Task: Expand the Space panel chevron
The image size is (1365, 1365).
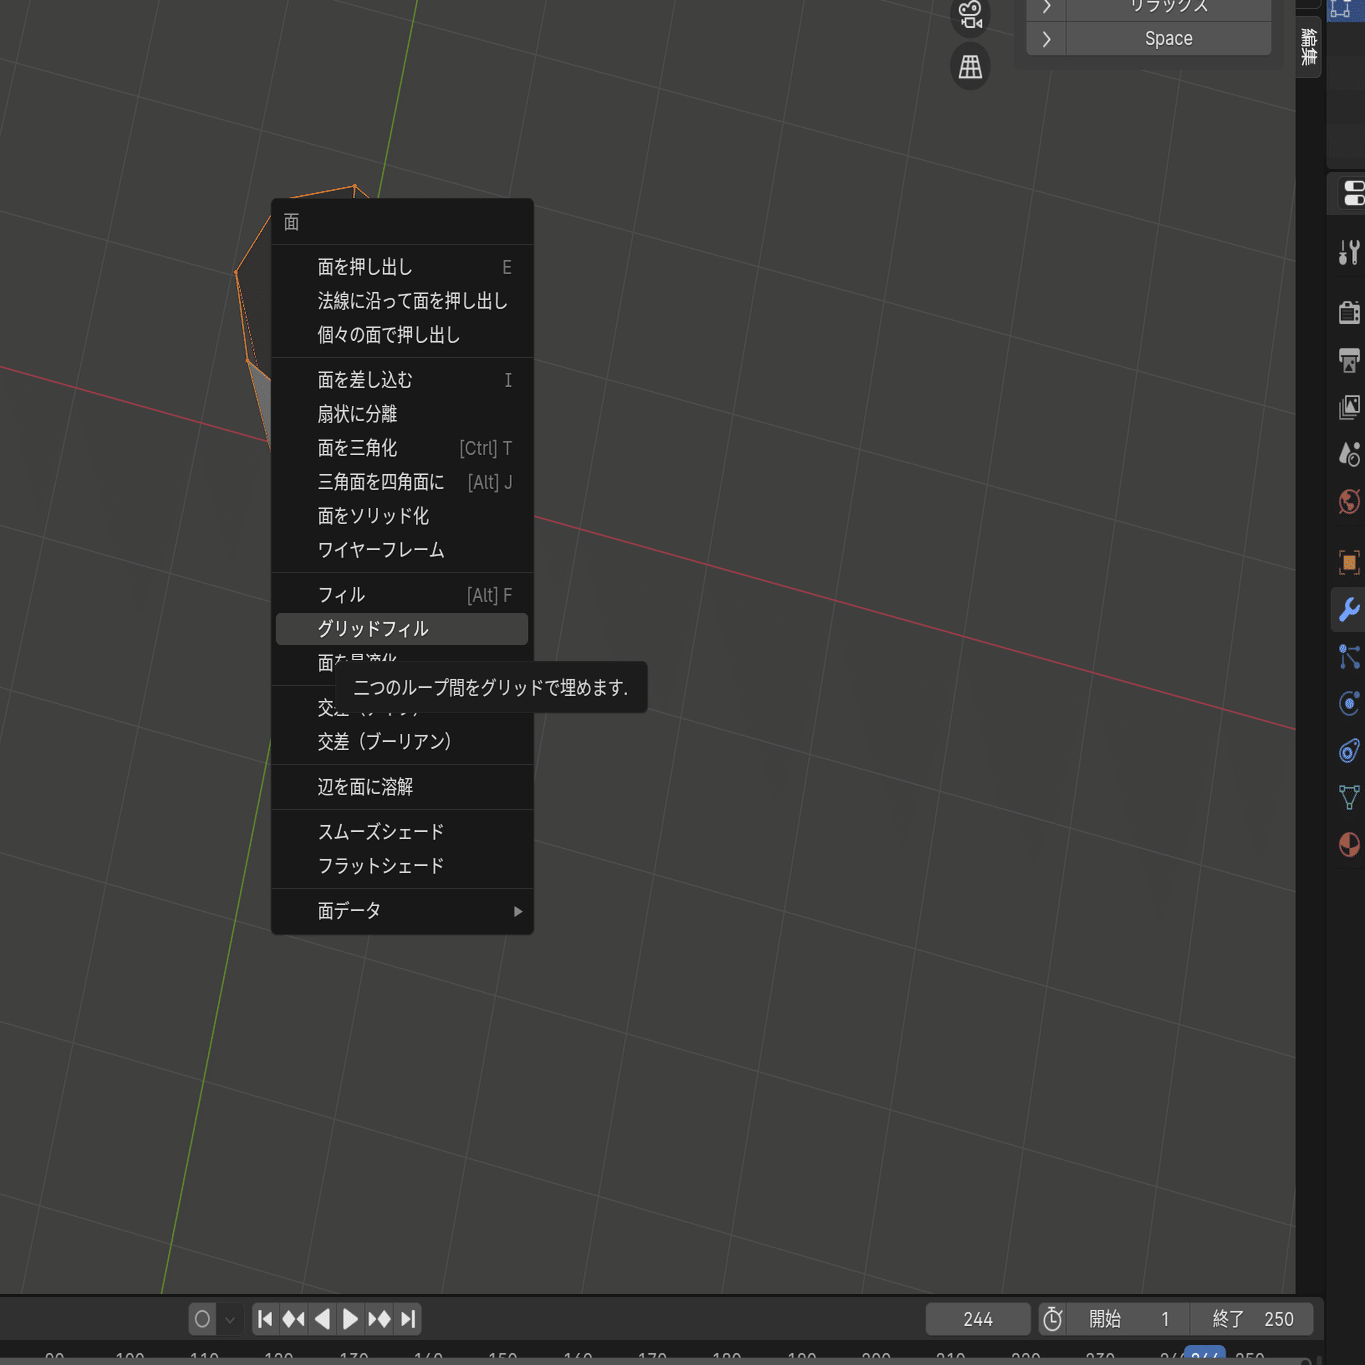Action: [x=1046, y=39]
